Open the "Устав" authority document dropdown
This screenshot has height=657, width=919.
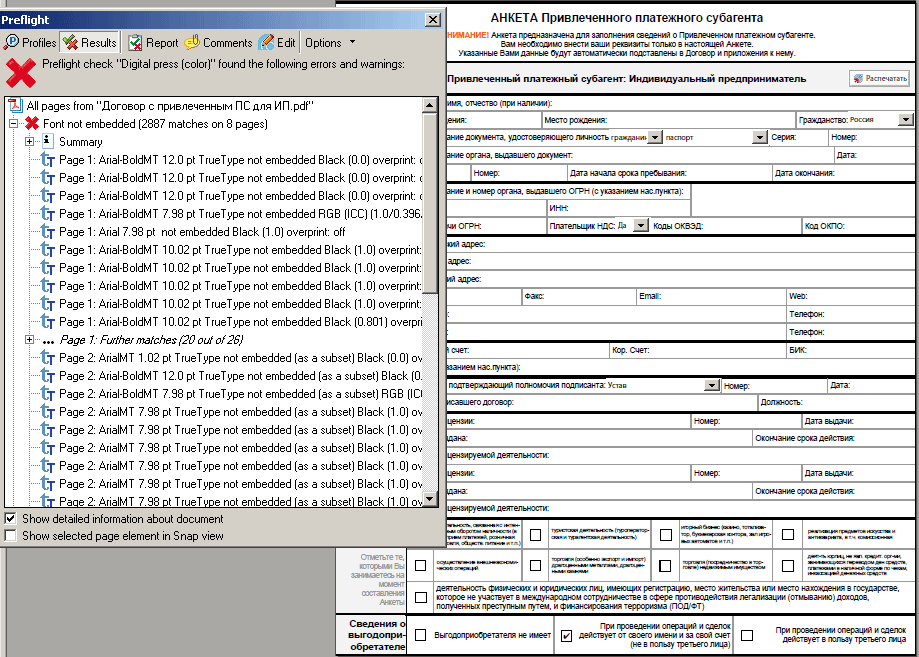coord(712,386)
